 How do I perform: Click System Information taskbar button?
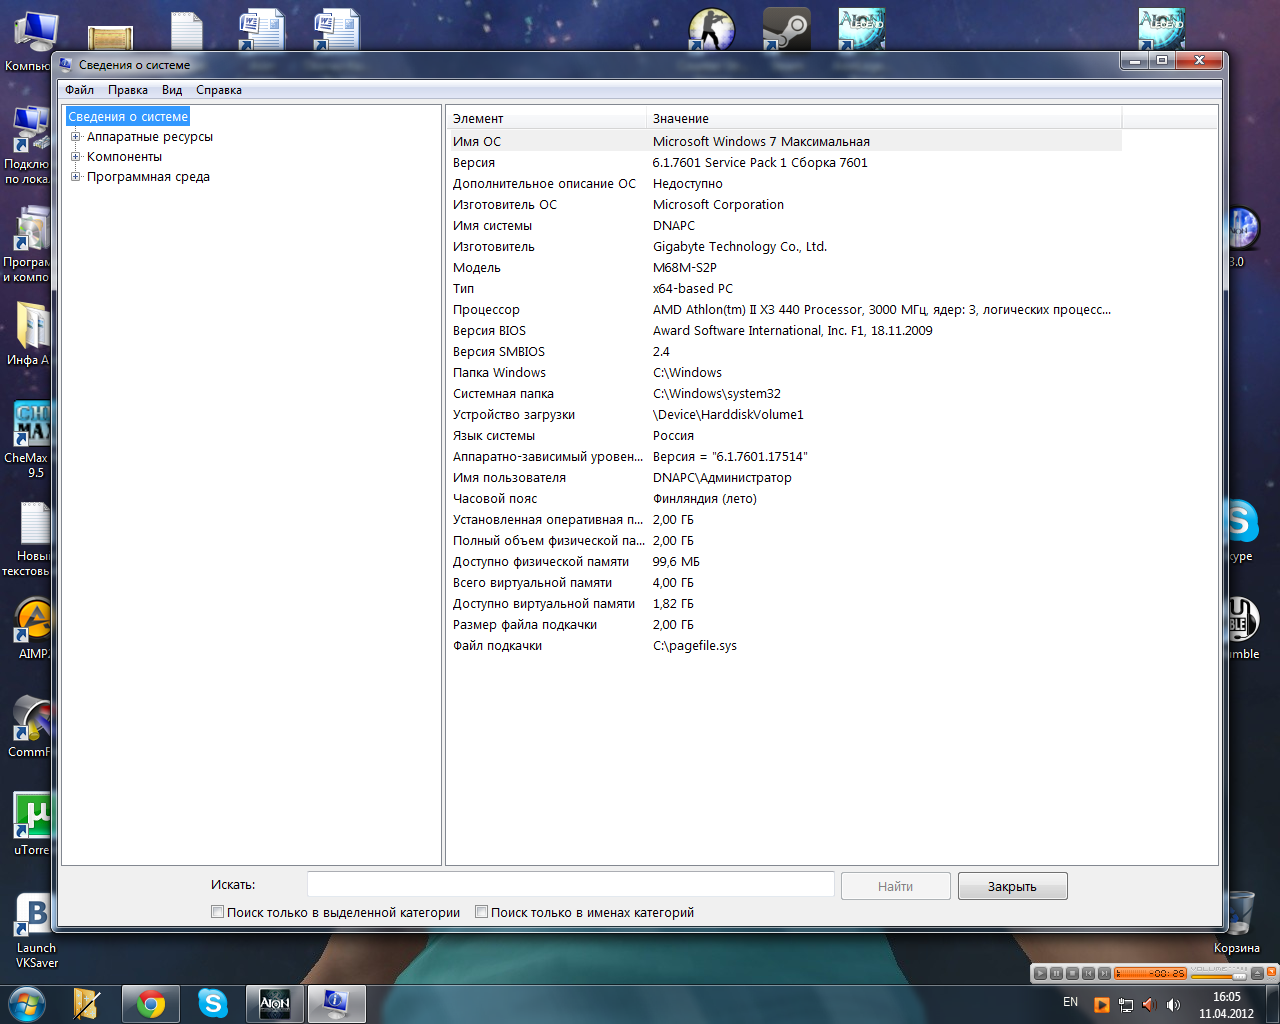pyautogui.click(x=336, y=1004)
